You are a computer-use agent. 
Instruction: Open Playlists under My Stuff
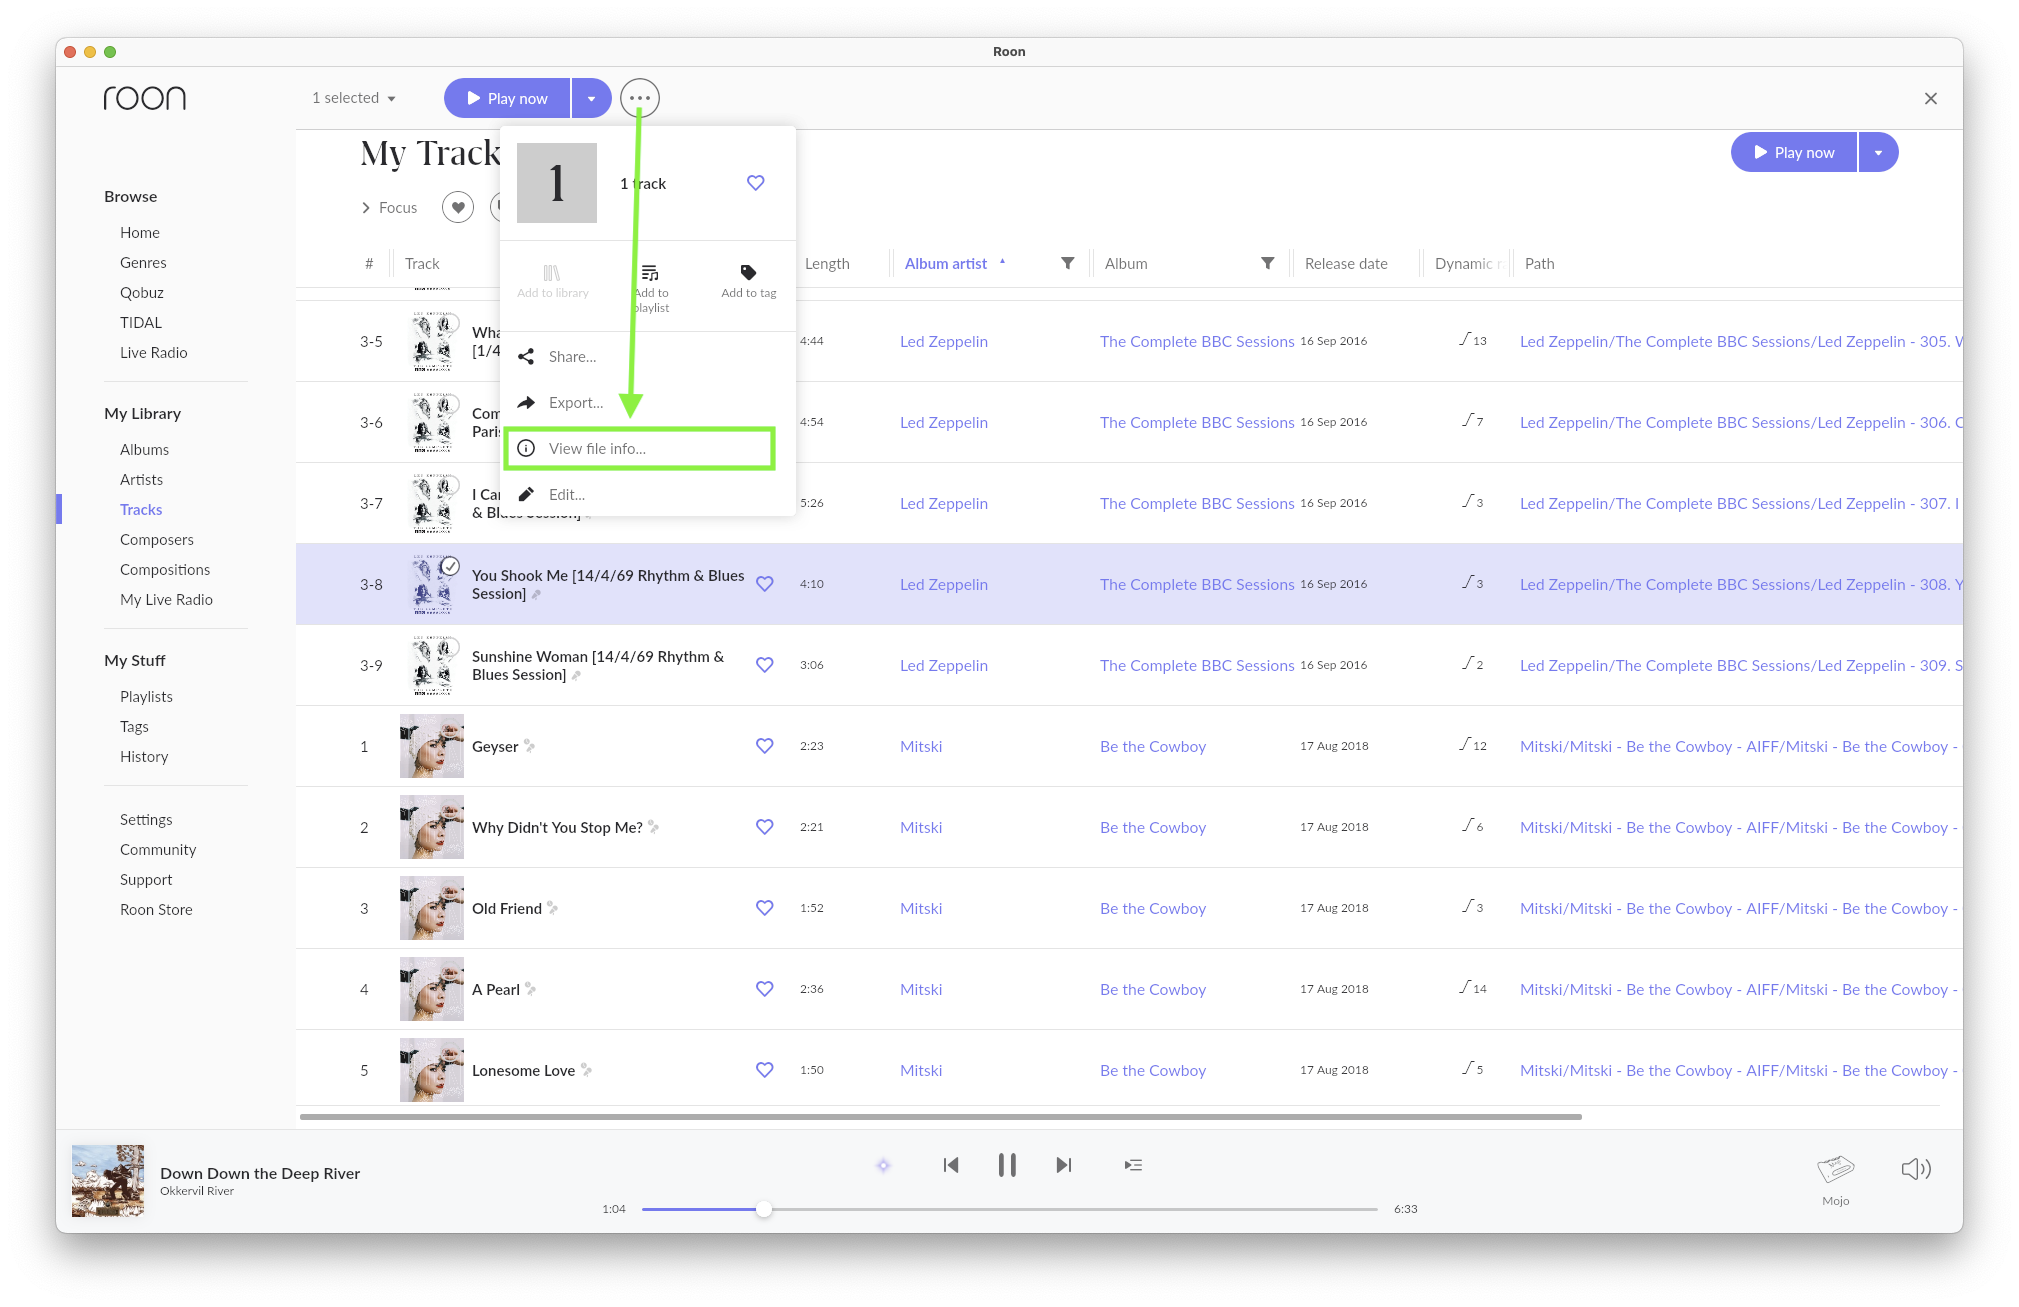click(146, 697)
